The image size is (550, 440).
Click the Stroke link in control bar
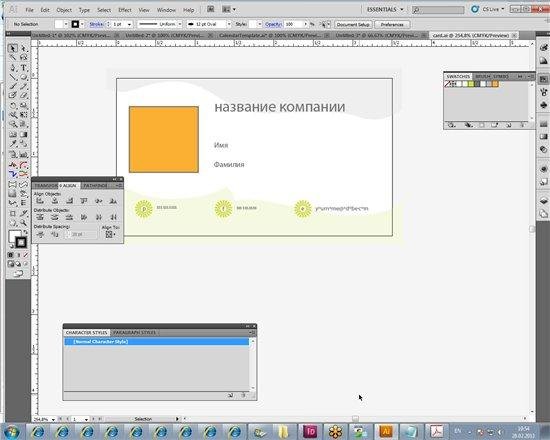[96, 24]
